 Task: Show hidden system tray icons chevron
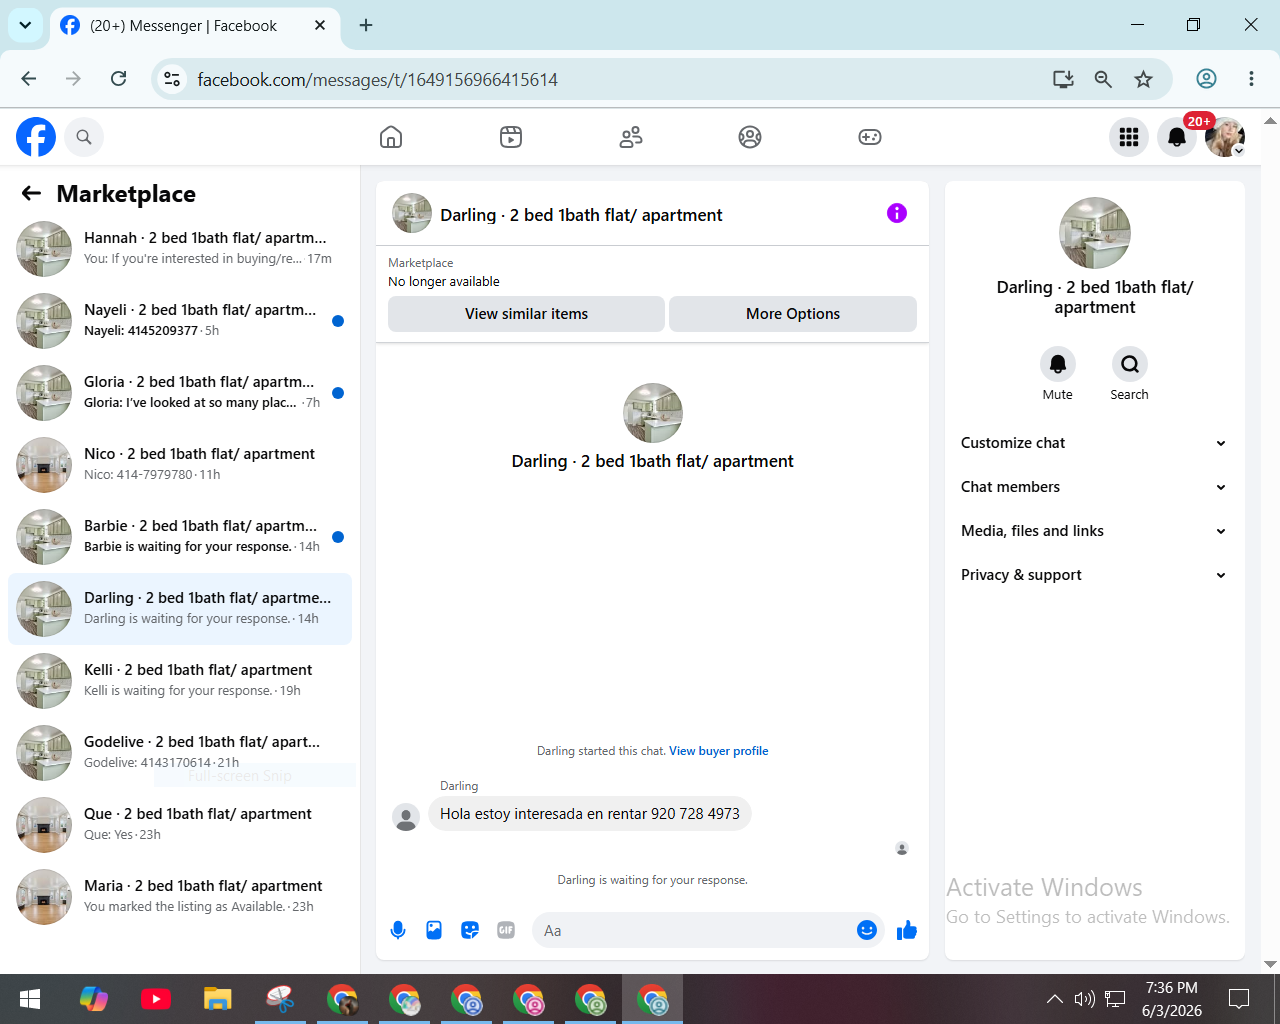click(1054, 998)
